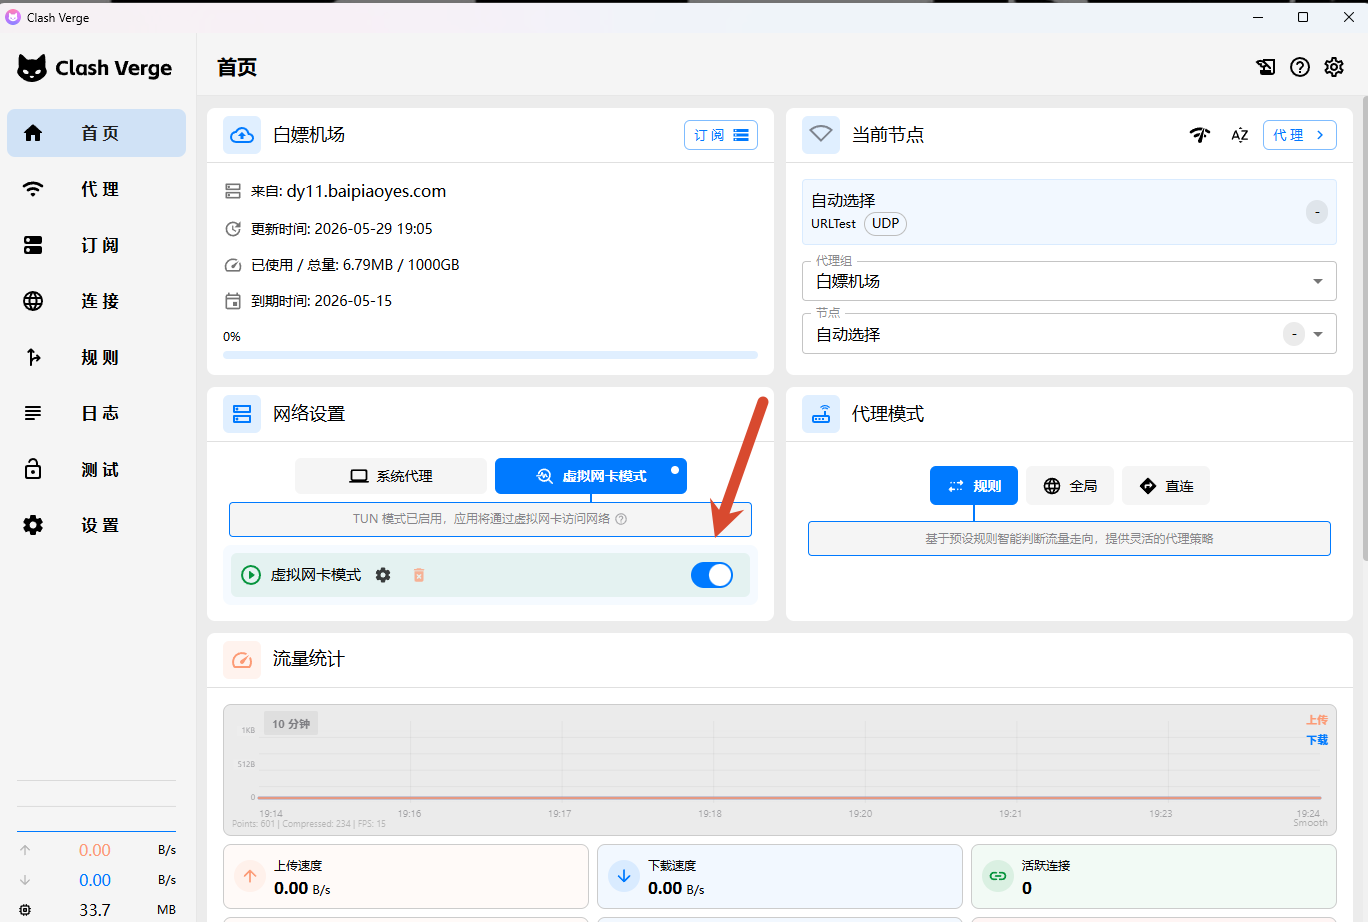Viewport: 1368px width, 922px height.
Task: Click the help icon after TUN 模式已启用 text
Action: [621, 519]
